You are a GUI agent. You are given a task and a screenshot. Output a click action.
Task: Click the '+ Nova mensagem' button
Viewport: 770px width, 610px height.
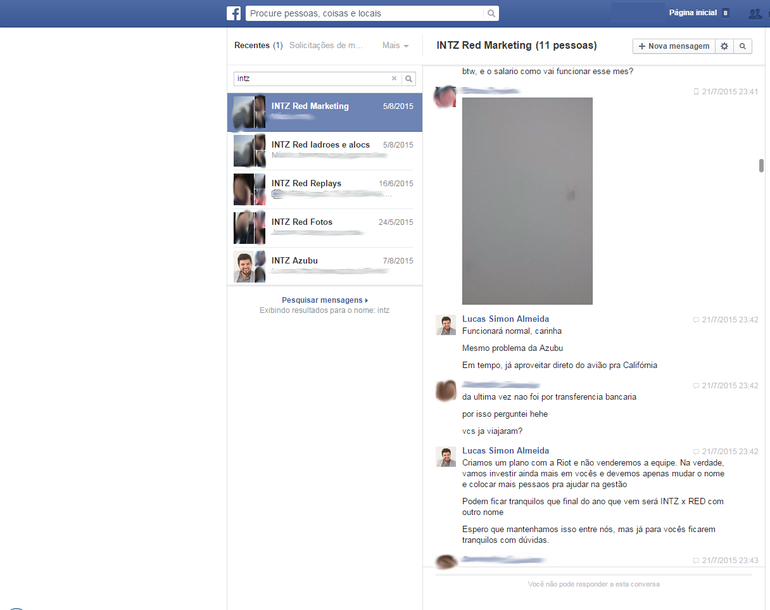pos(674,46)
